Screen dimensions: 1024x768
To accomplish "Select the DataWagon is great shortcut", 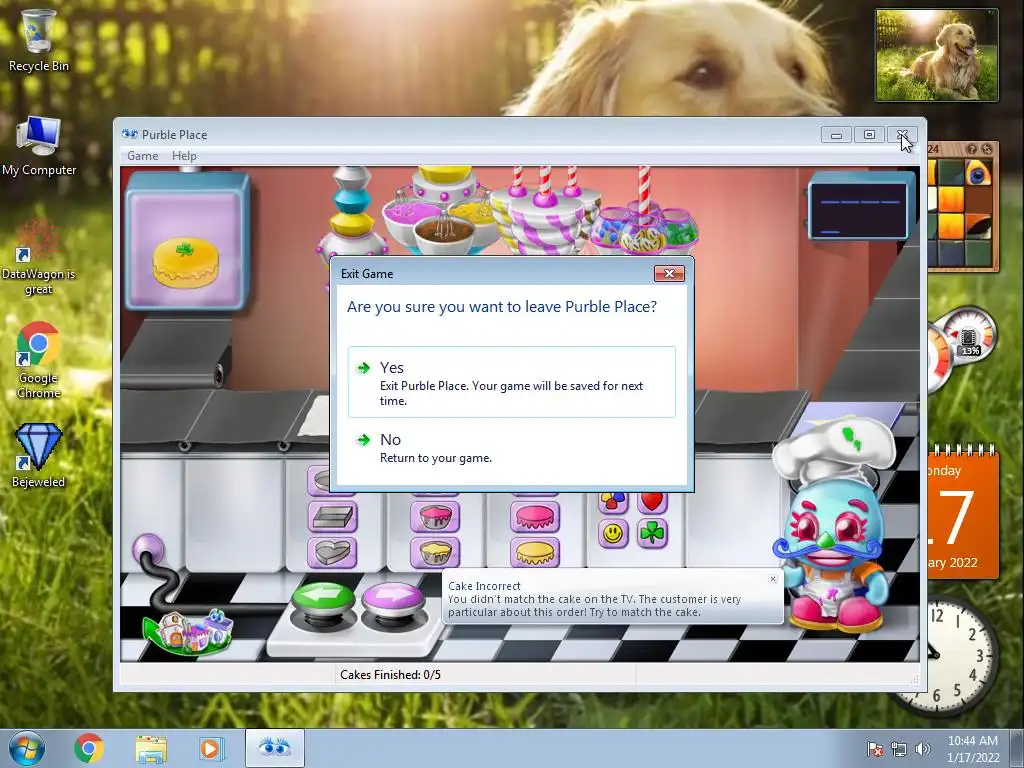I will [x=39, y=257].
